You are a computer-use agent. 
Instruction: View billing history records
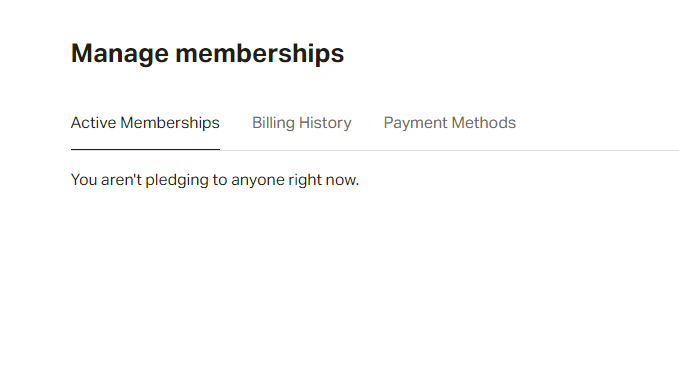[x=301, y=123]
